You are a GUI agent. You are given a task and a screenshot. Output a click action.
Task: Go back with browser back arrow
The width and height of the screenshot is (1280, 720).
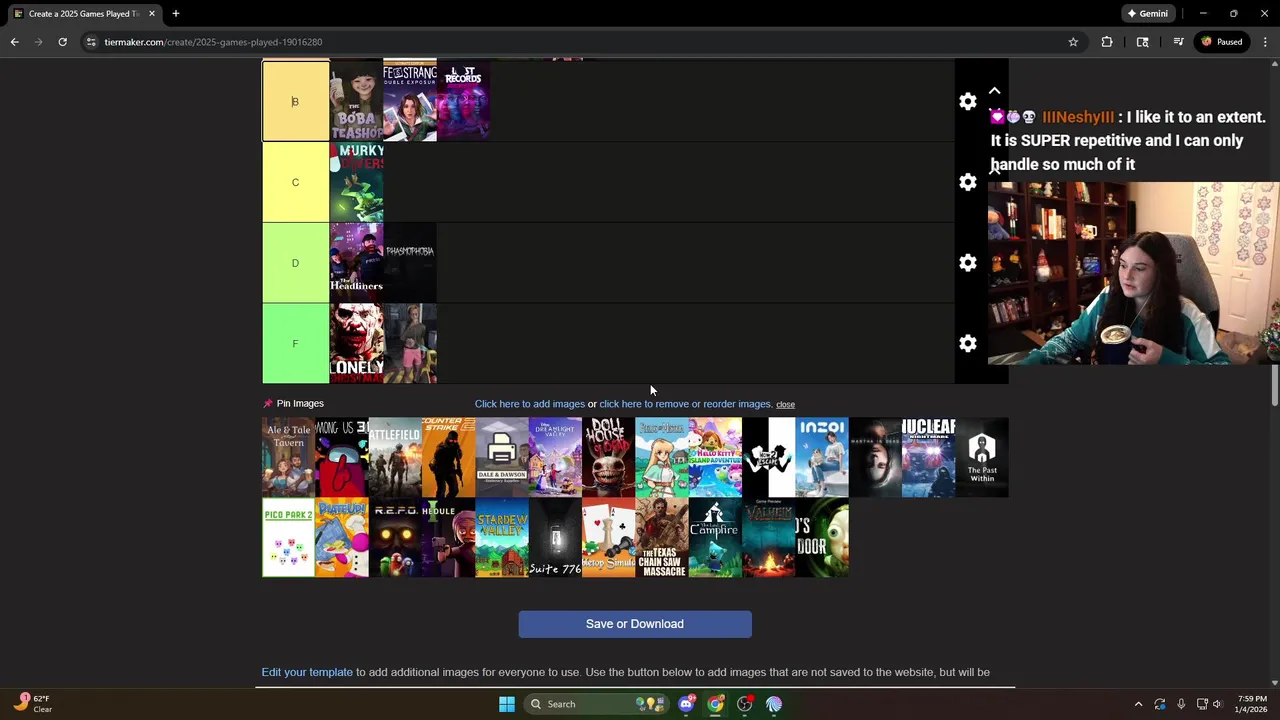coord(14,42)
